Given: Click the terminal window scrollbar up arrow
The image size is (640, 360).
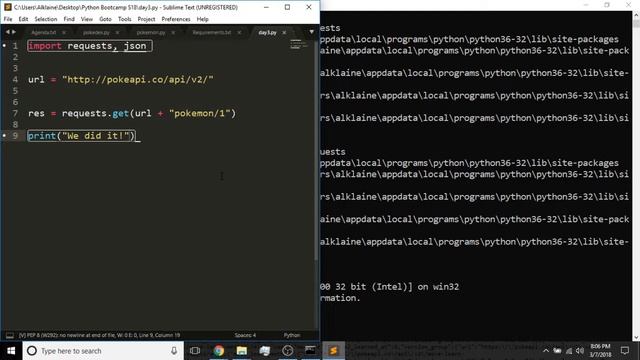Looking at the screenshot, I should pos(636,15).
